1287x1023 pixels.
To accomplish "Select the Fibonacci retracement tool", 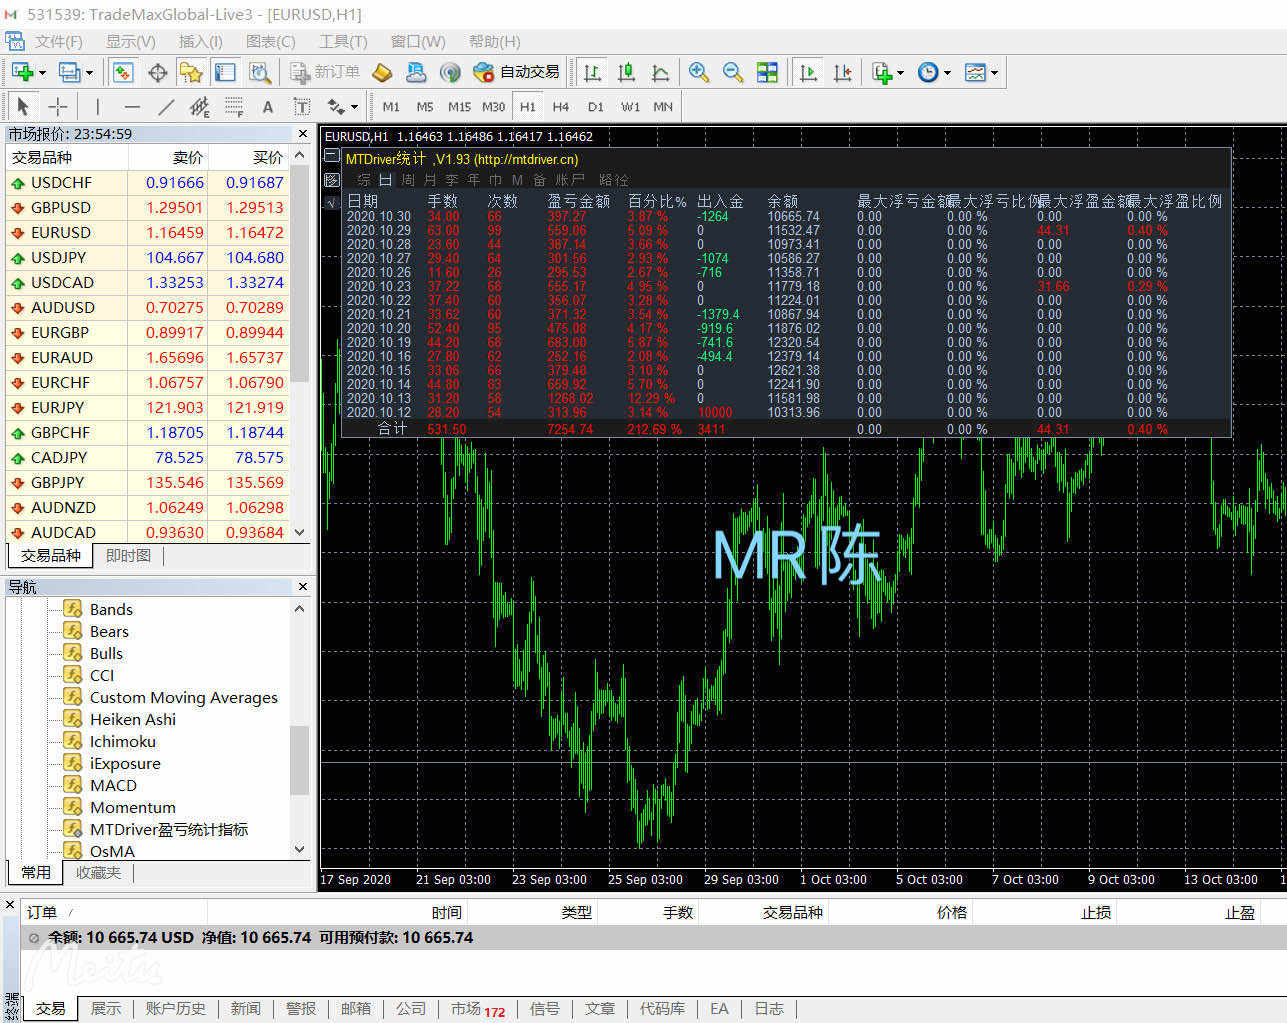I will point(234,106).
